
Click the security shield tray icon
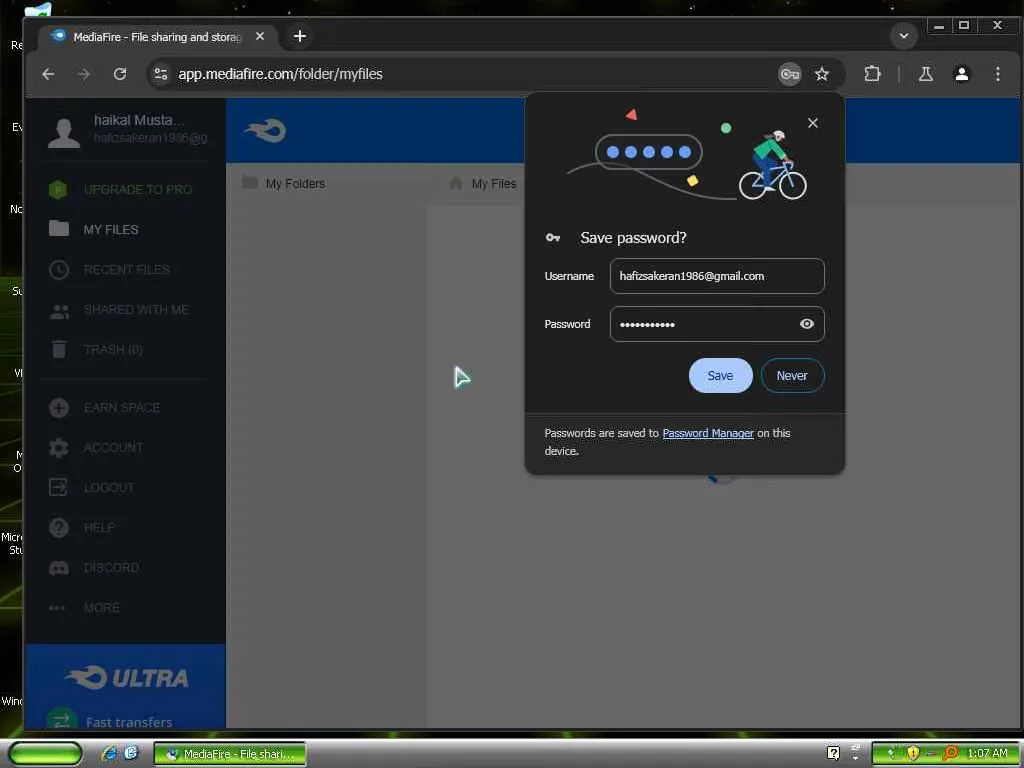pos(913,753)
